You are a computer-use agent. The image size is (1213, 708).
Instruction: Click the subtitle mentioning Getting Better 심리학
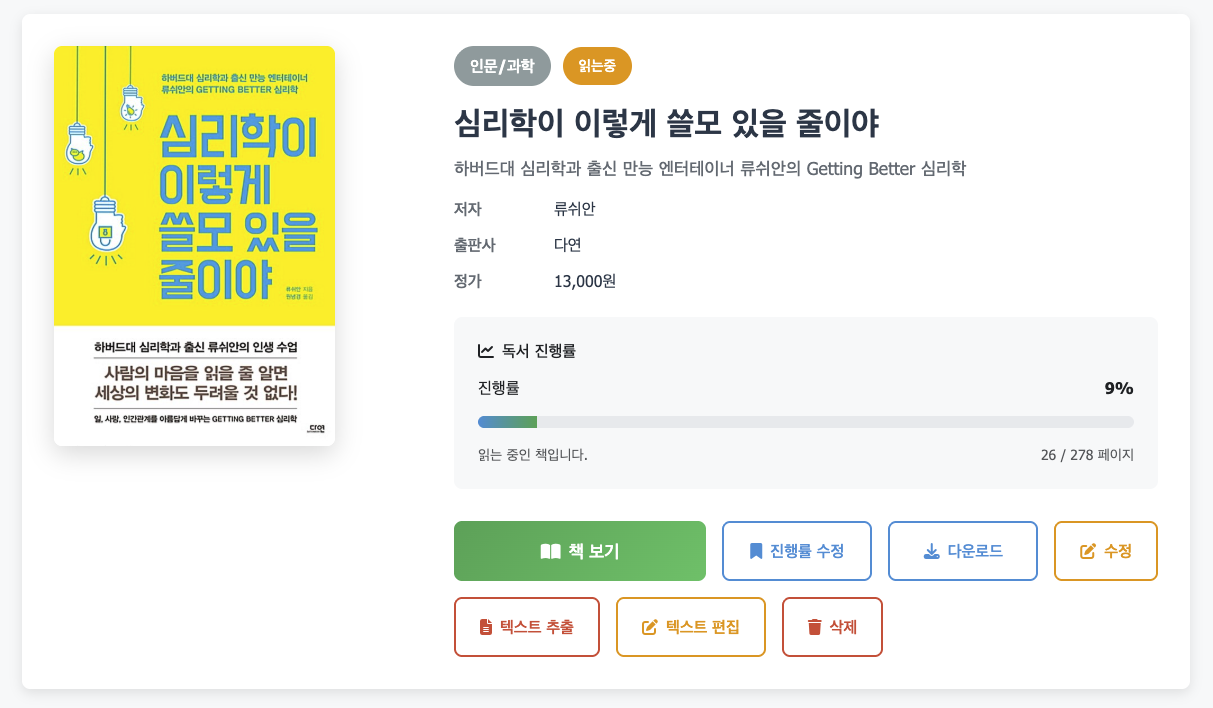click(710, 168)
